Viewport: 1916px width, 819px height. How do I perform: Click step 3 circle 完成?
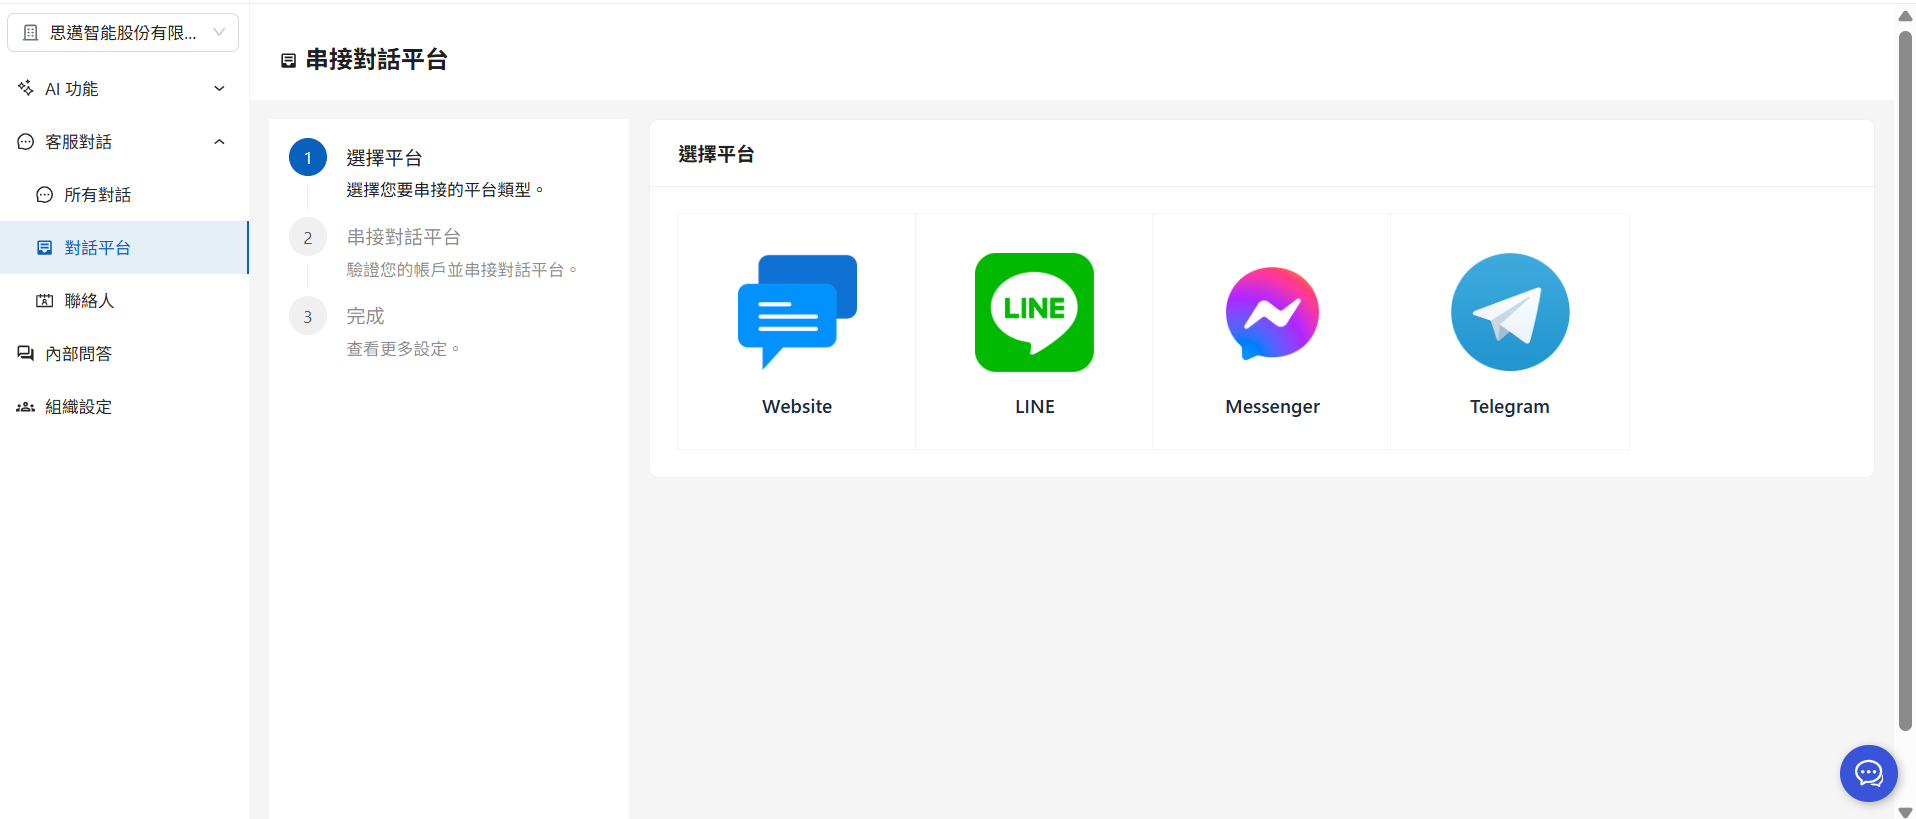(x=308, y=316)
